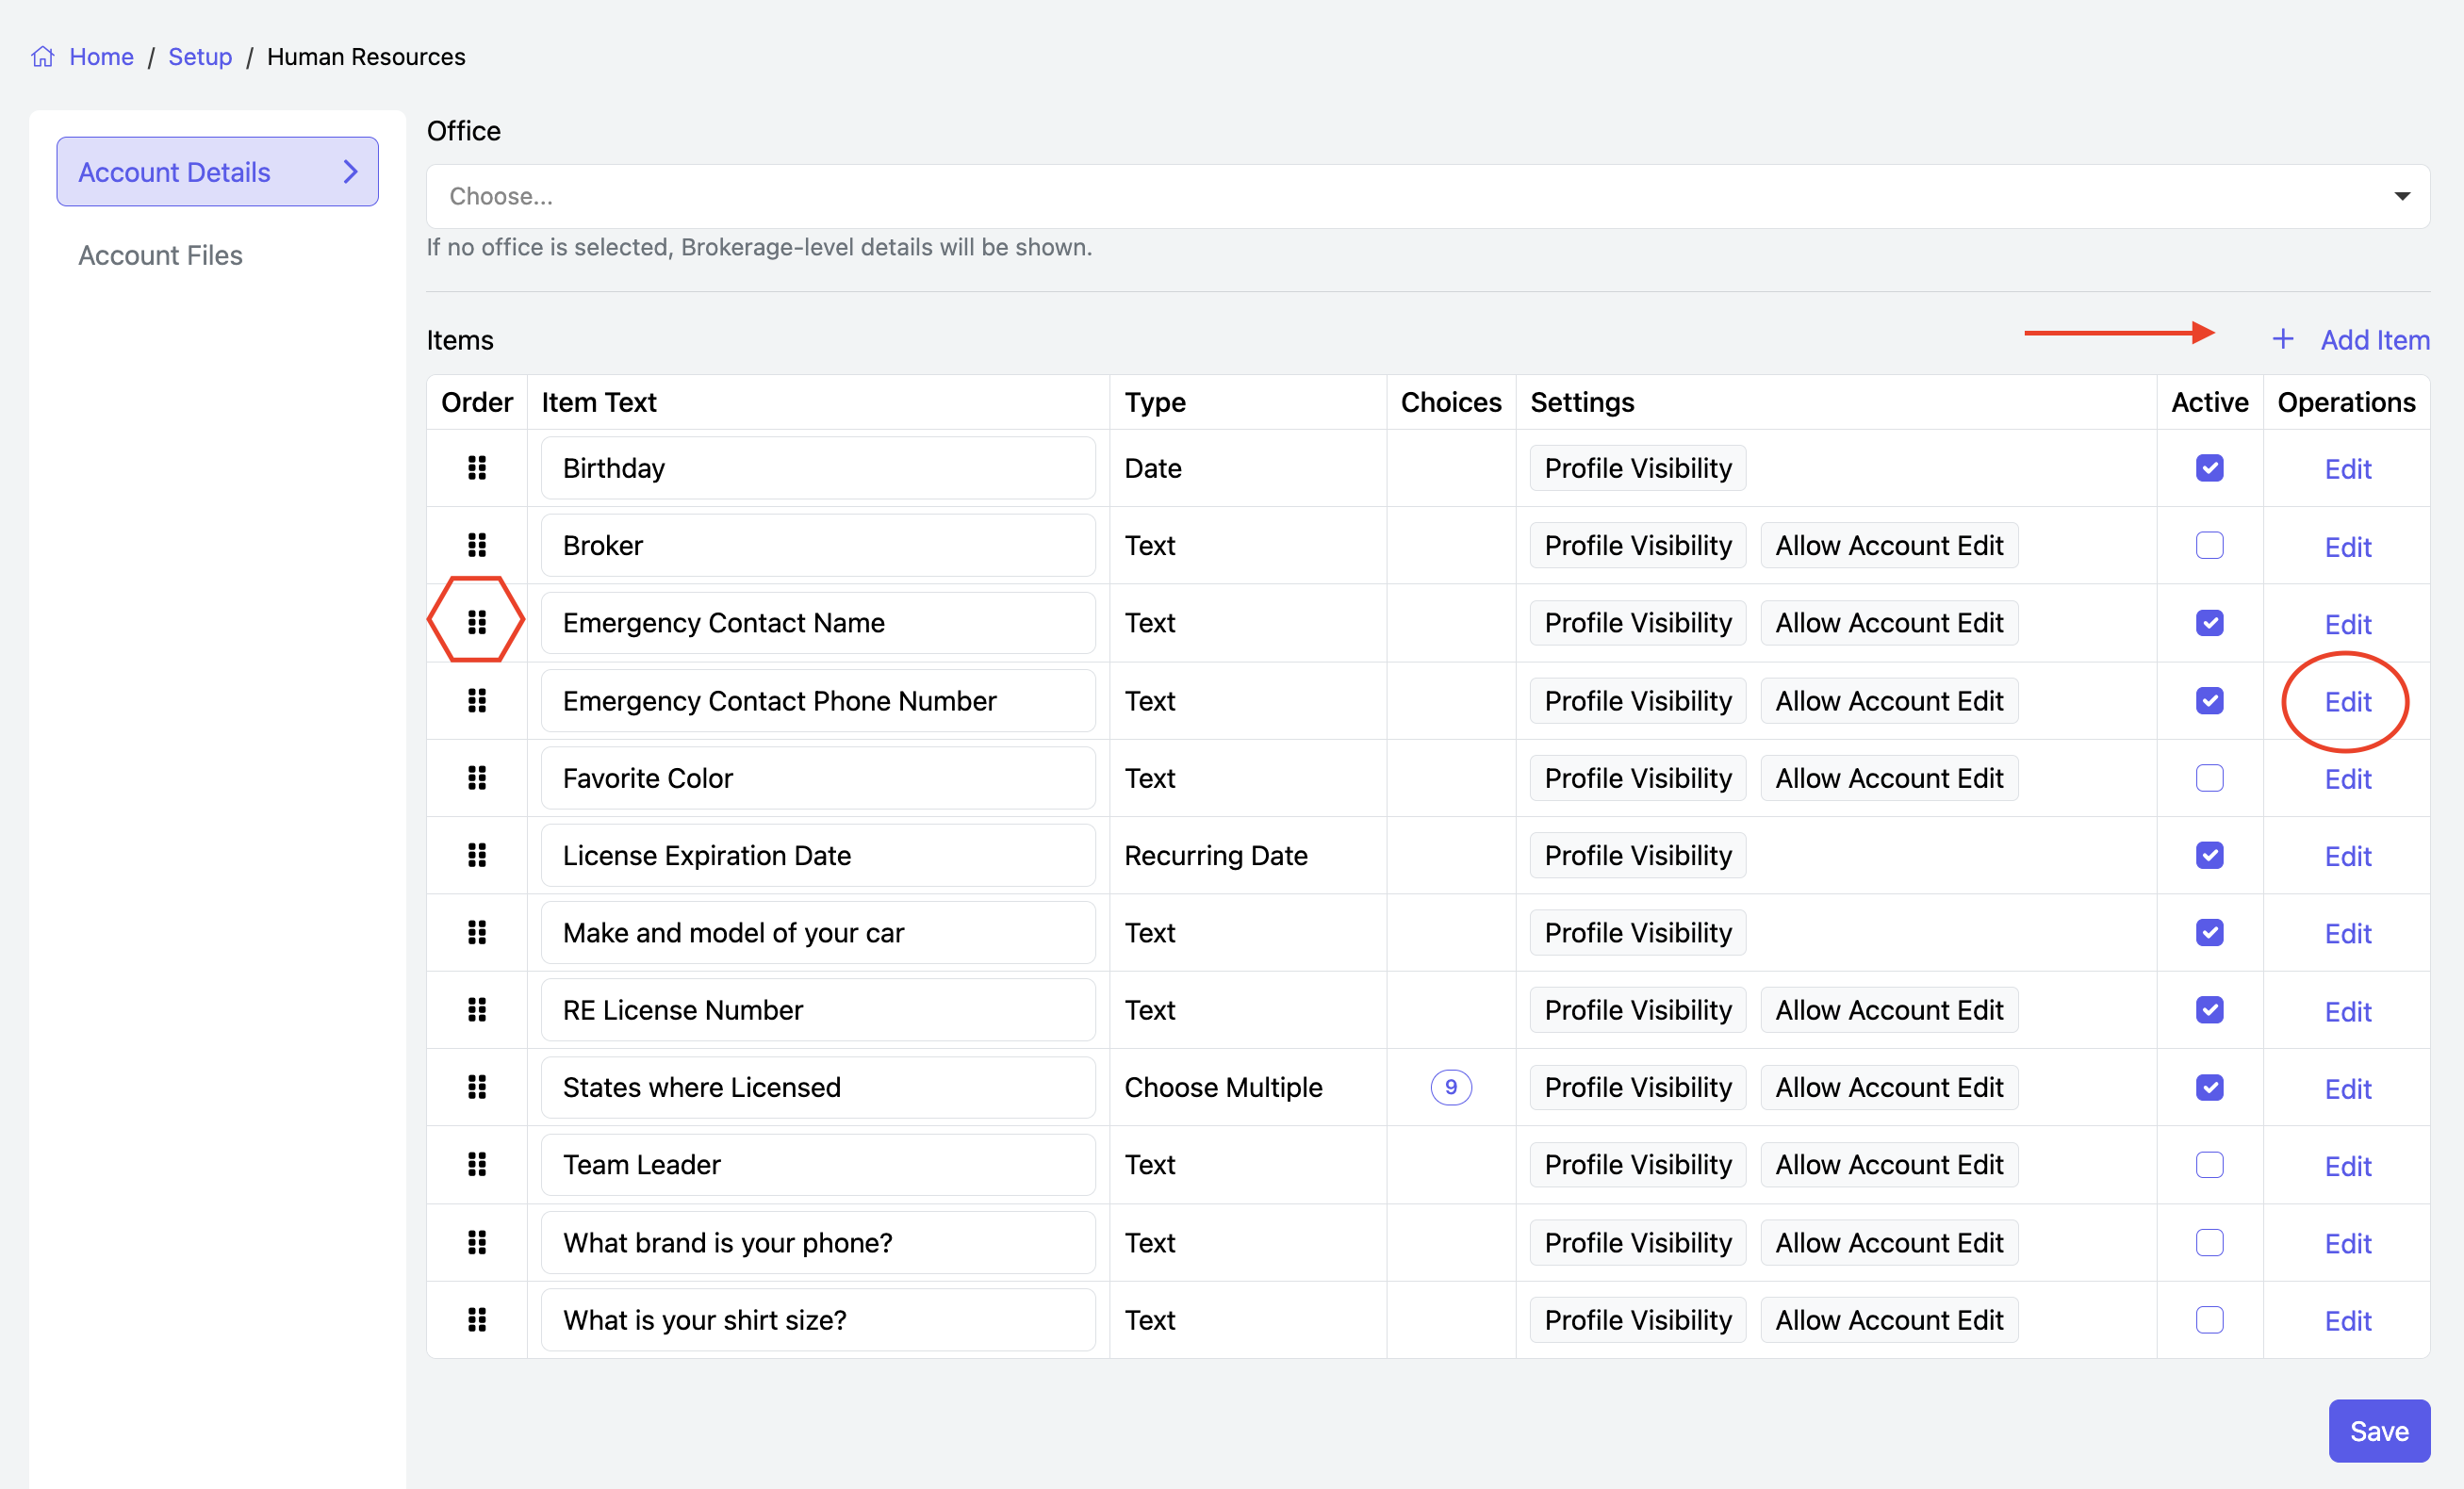
Task: Click drag handle on Favorite Color row
Action: [477, 778]
